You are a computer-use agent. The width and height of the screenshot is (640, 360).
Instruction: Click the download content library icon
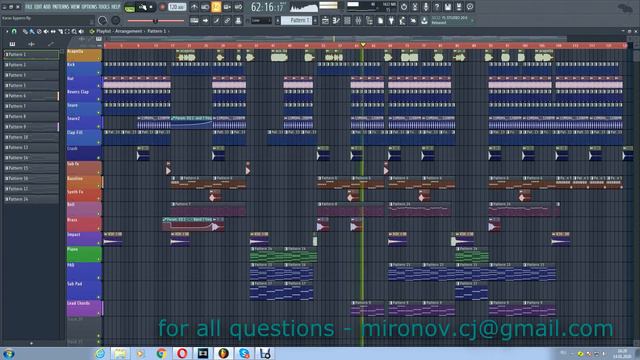tap(424, 20)
